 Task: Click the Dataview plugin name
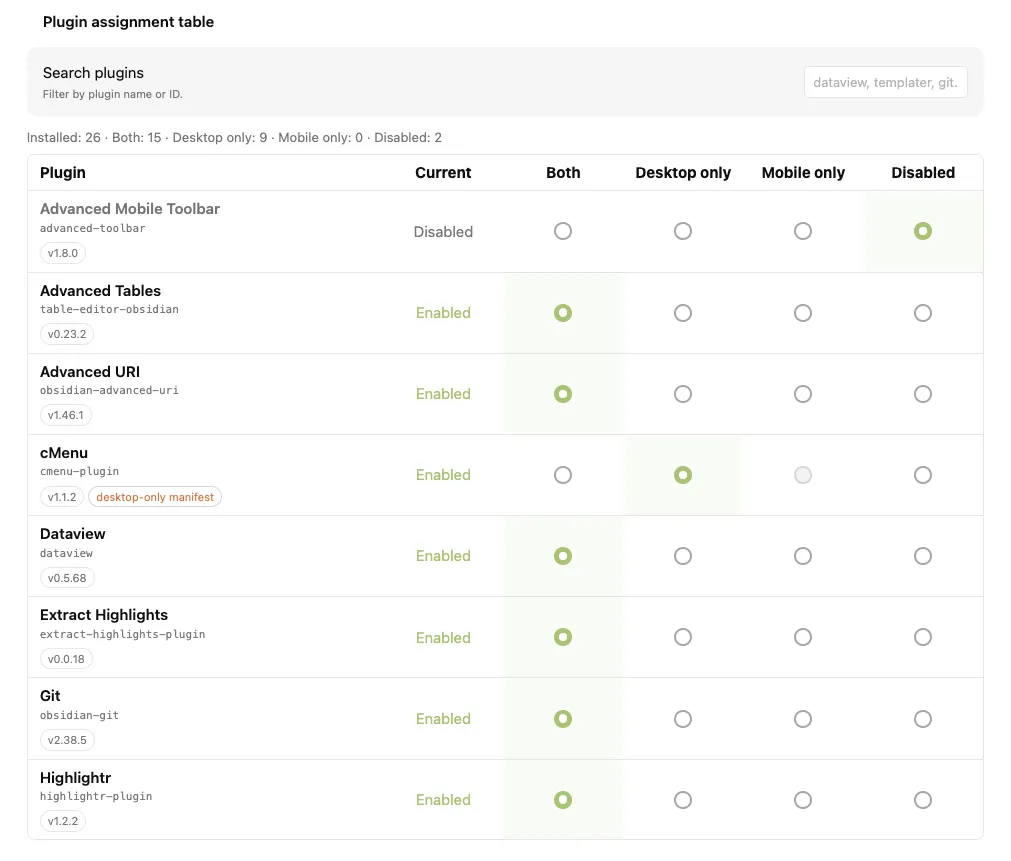[x=72, y=534]
